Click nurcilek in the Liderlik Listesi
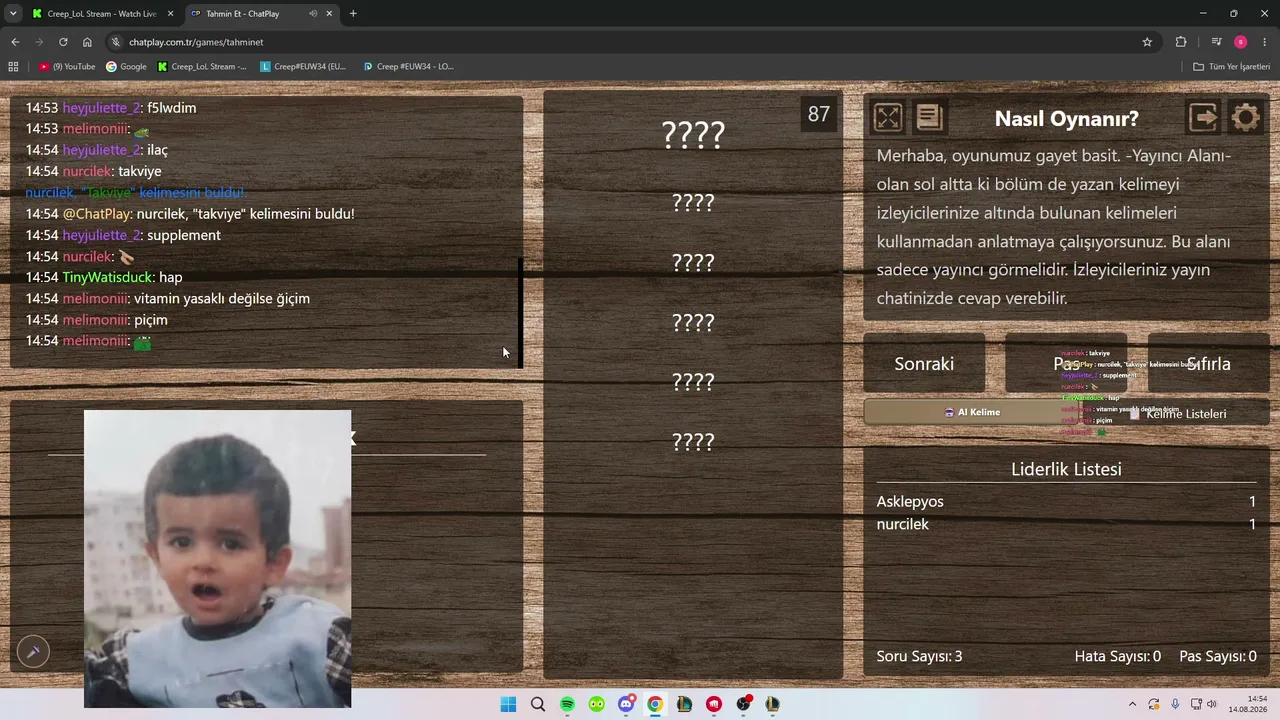Image resolution: width=1280 pixels, height=720 pixels. (x=903, y=524)
